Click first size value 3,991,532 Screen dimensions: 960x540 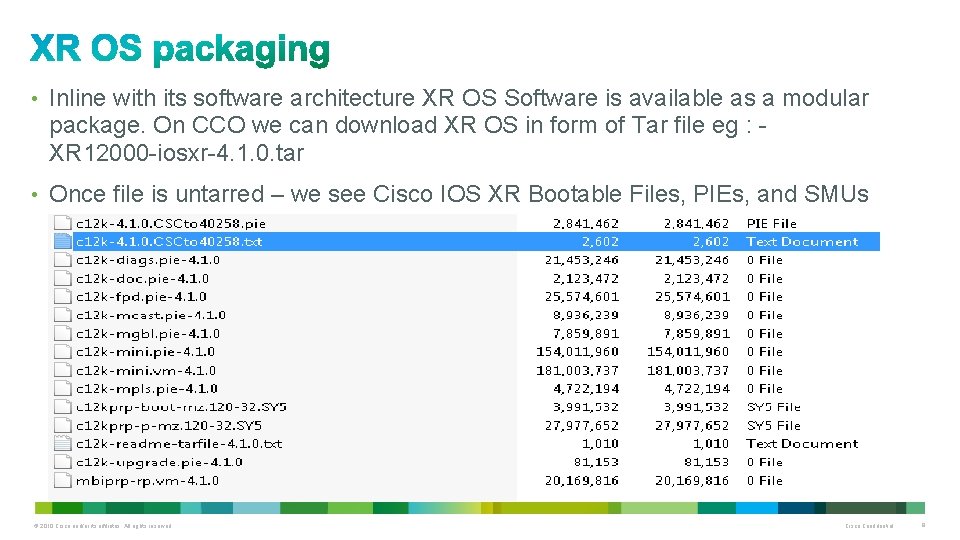pyautogui.click(x=586, y=407)
